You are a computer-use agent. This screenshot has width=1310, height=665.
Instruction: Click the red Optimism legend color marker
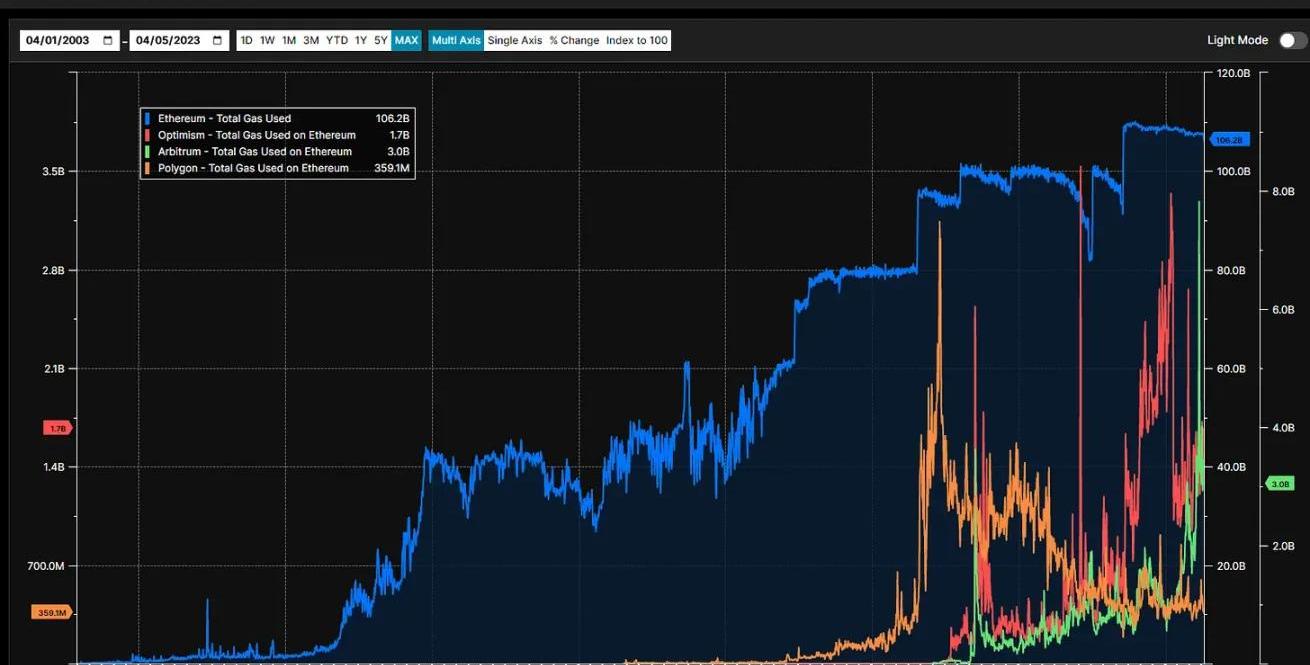pyautogui.click(x=148, y=135)
